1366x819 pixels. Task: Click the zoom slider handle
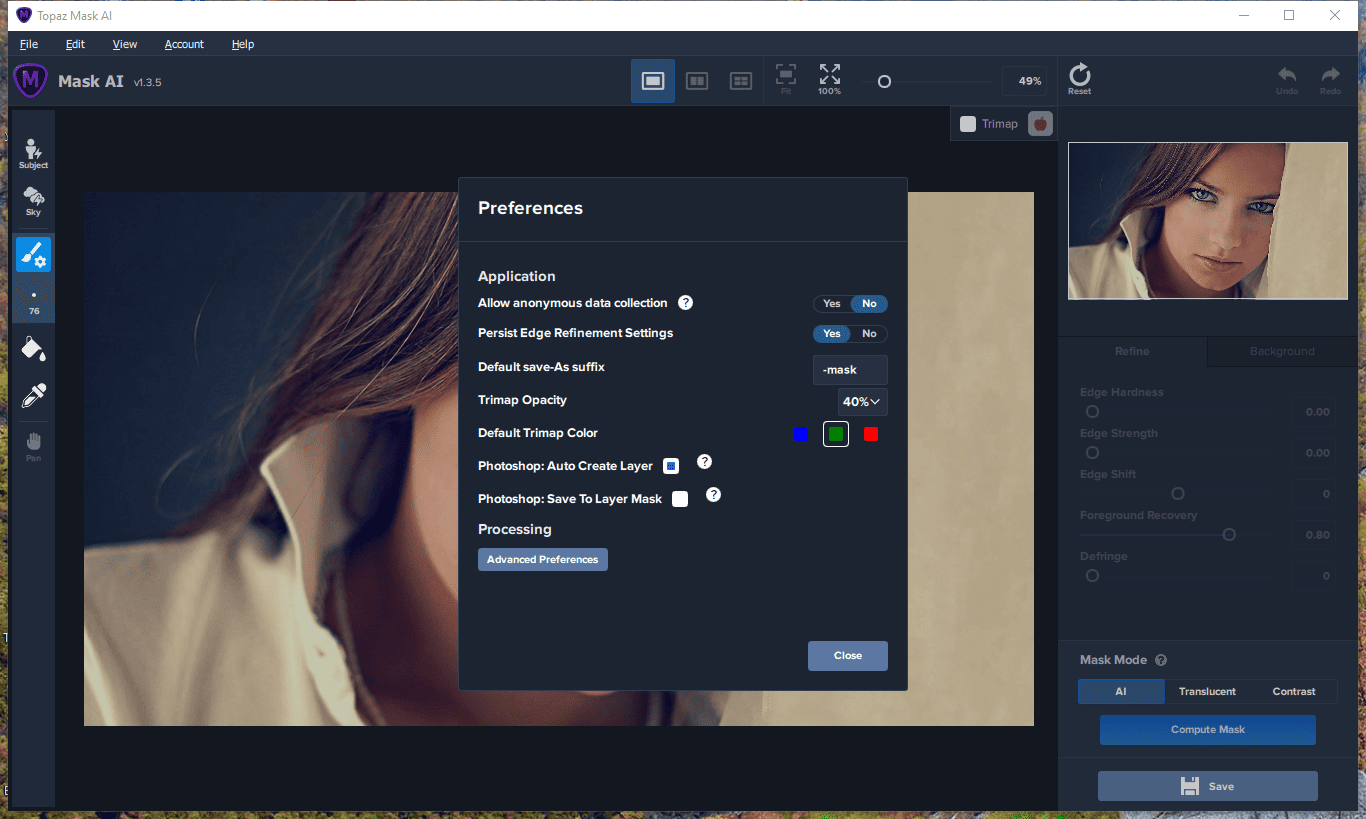click(884, 82)
